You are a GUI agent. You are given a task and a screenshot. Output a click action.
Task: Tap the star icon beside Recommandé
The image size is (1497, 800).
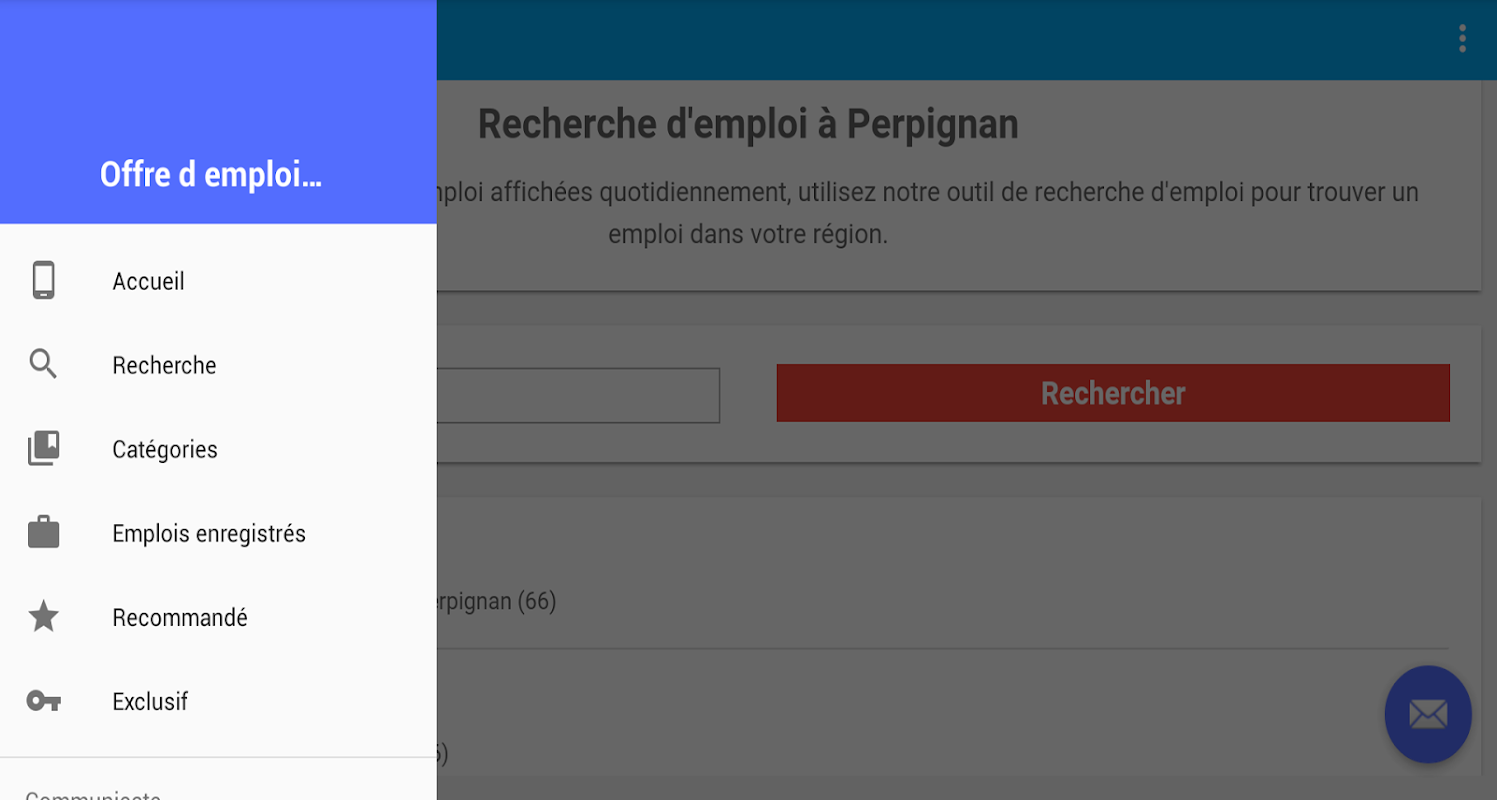click(x=43, y=617)
